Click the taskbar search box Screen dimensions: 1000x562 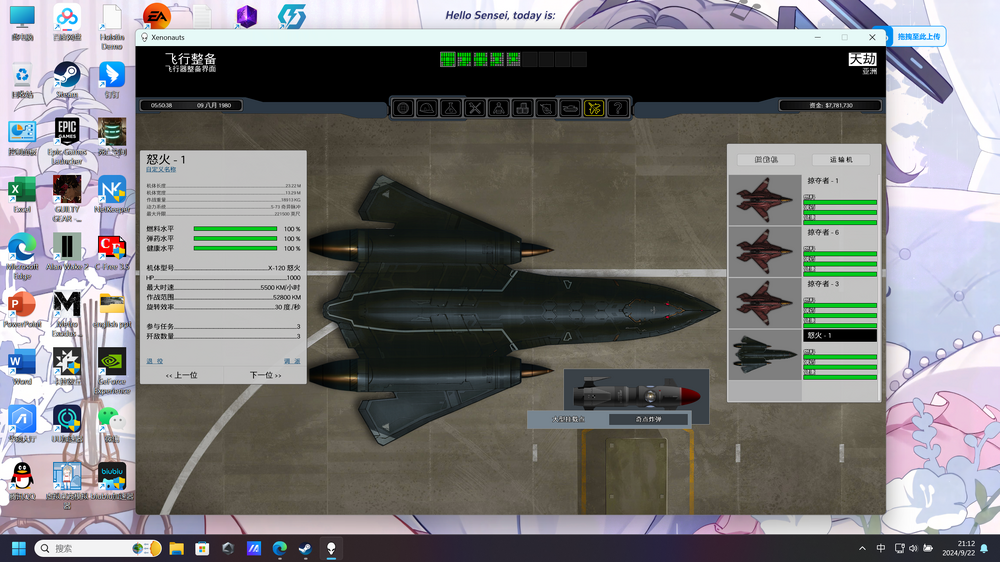(98, 549)
